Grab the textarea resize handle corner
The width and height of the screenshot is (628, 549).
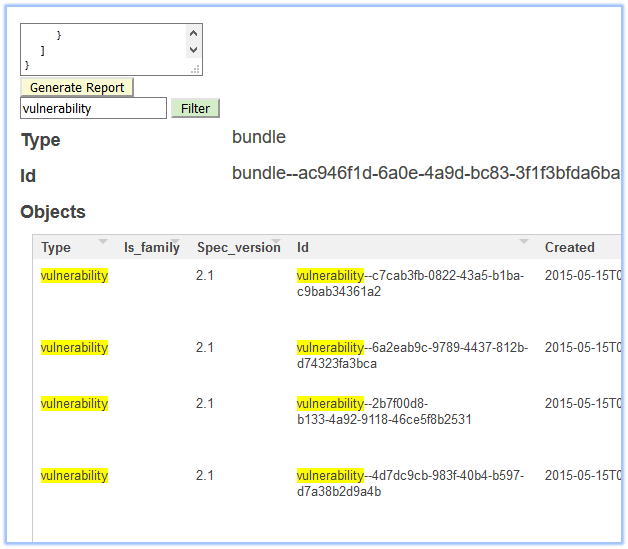[195, 69]
